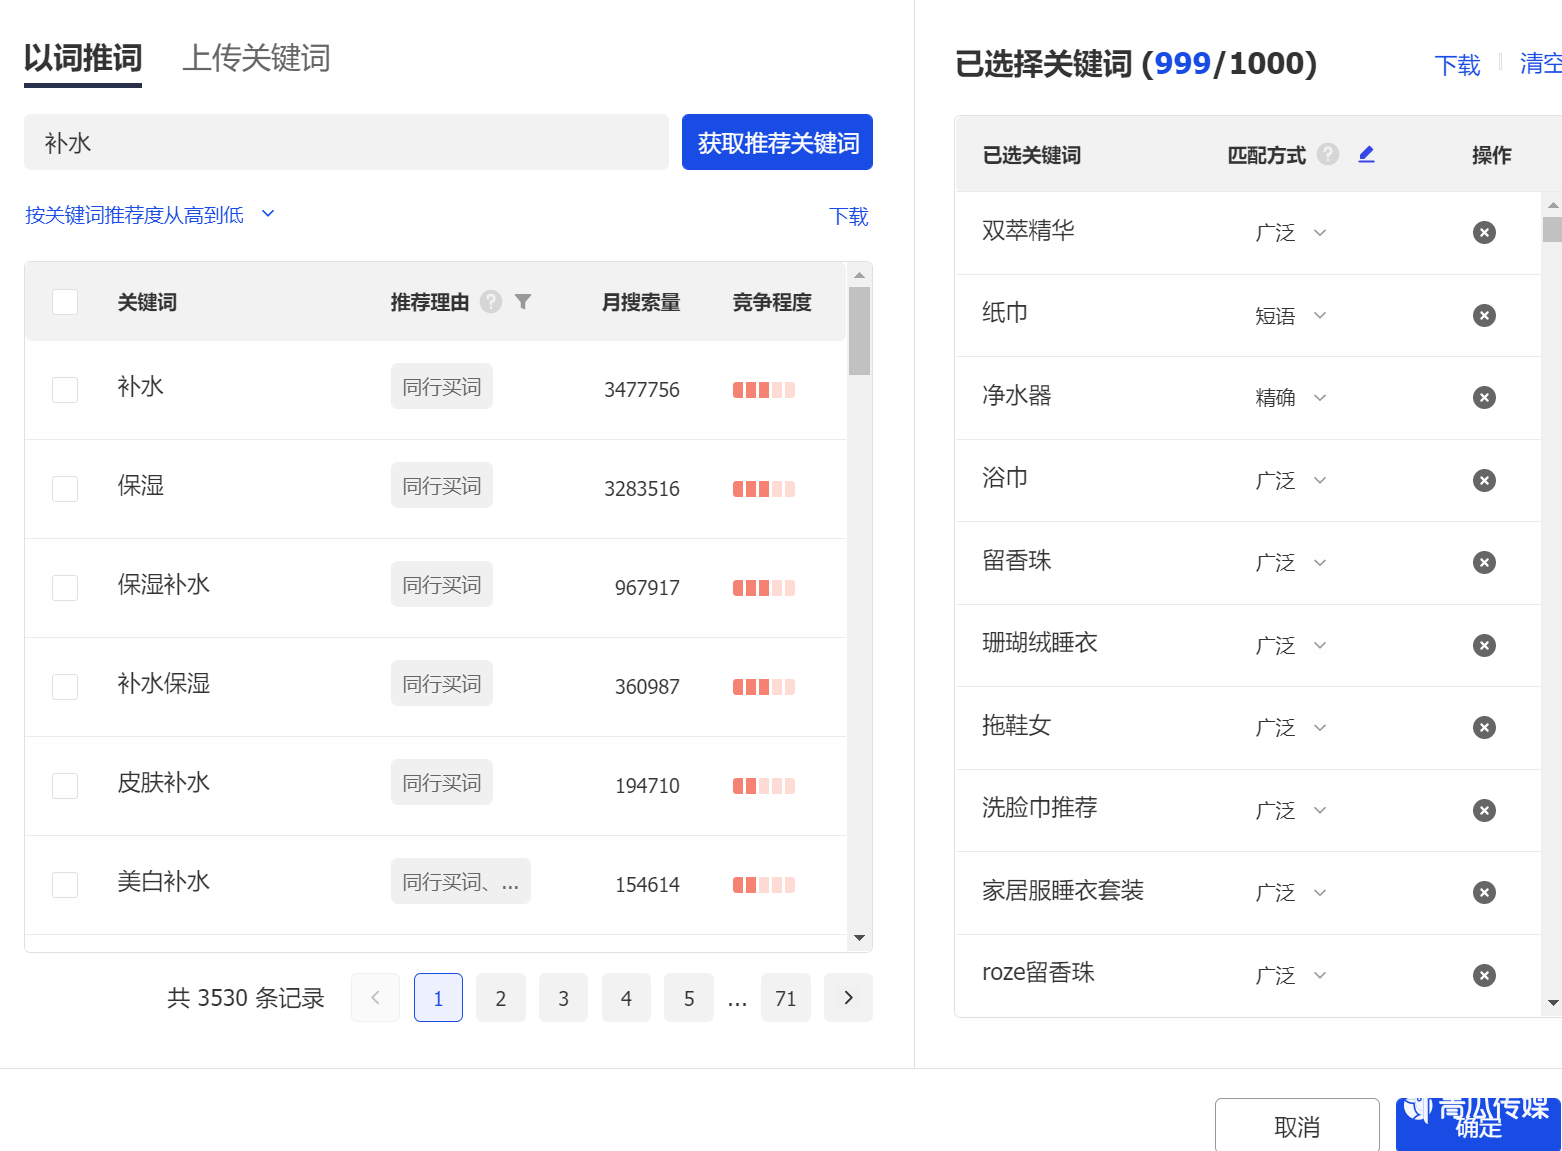Change match type for 浴巾 keyword
The height and width of the screenshot is (1151, 1562).
[1290, 480]
